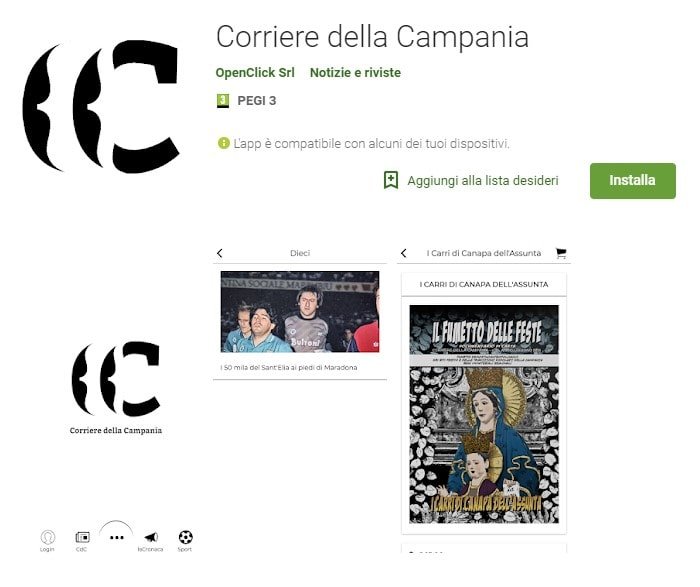Click the green compatibility info icon
This screenshot has height=587, width=700.
(223, 143)
